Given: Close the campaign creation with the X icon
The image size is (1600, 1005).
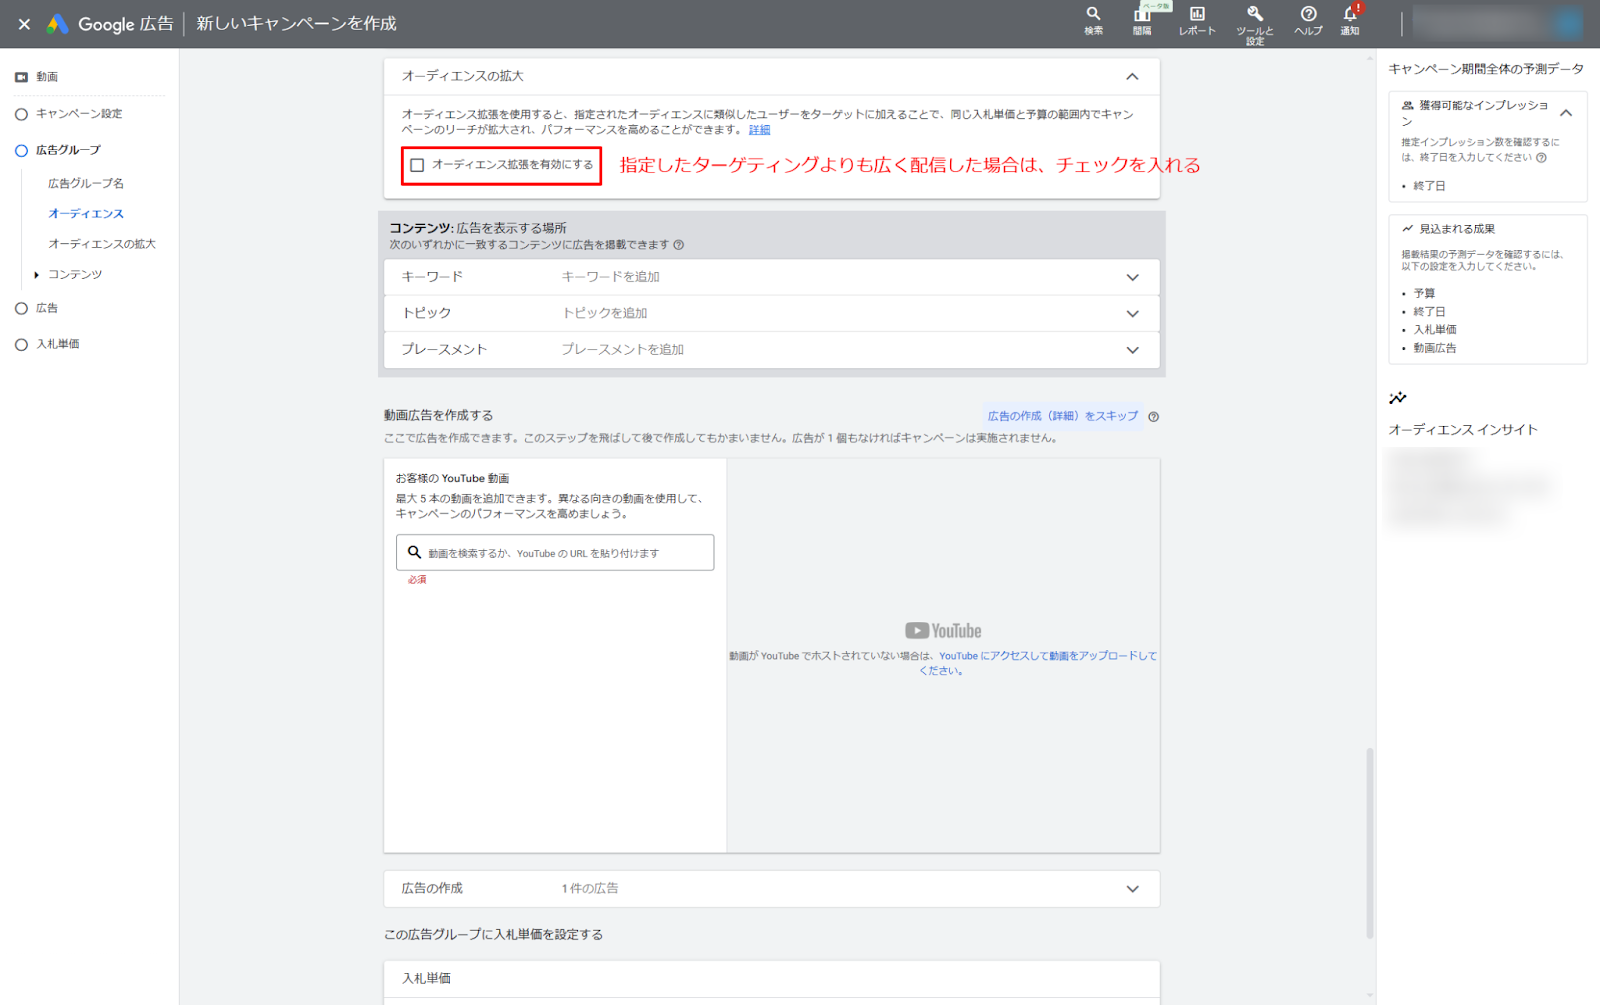Looking at the screenshot, I should point(24,24).
